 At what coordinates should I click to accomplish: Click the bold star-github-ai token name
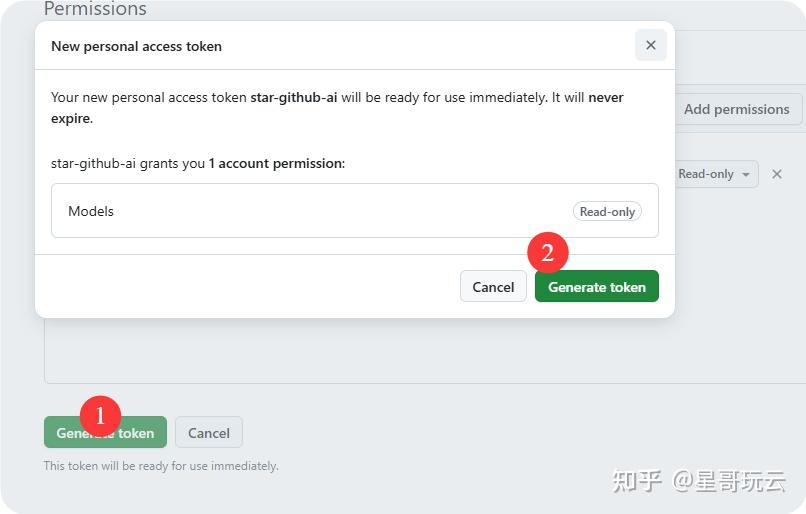click(x=293, y=98)
